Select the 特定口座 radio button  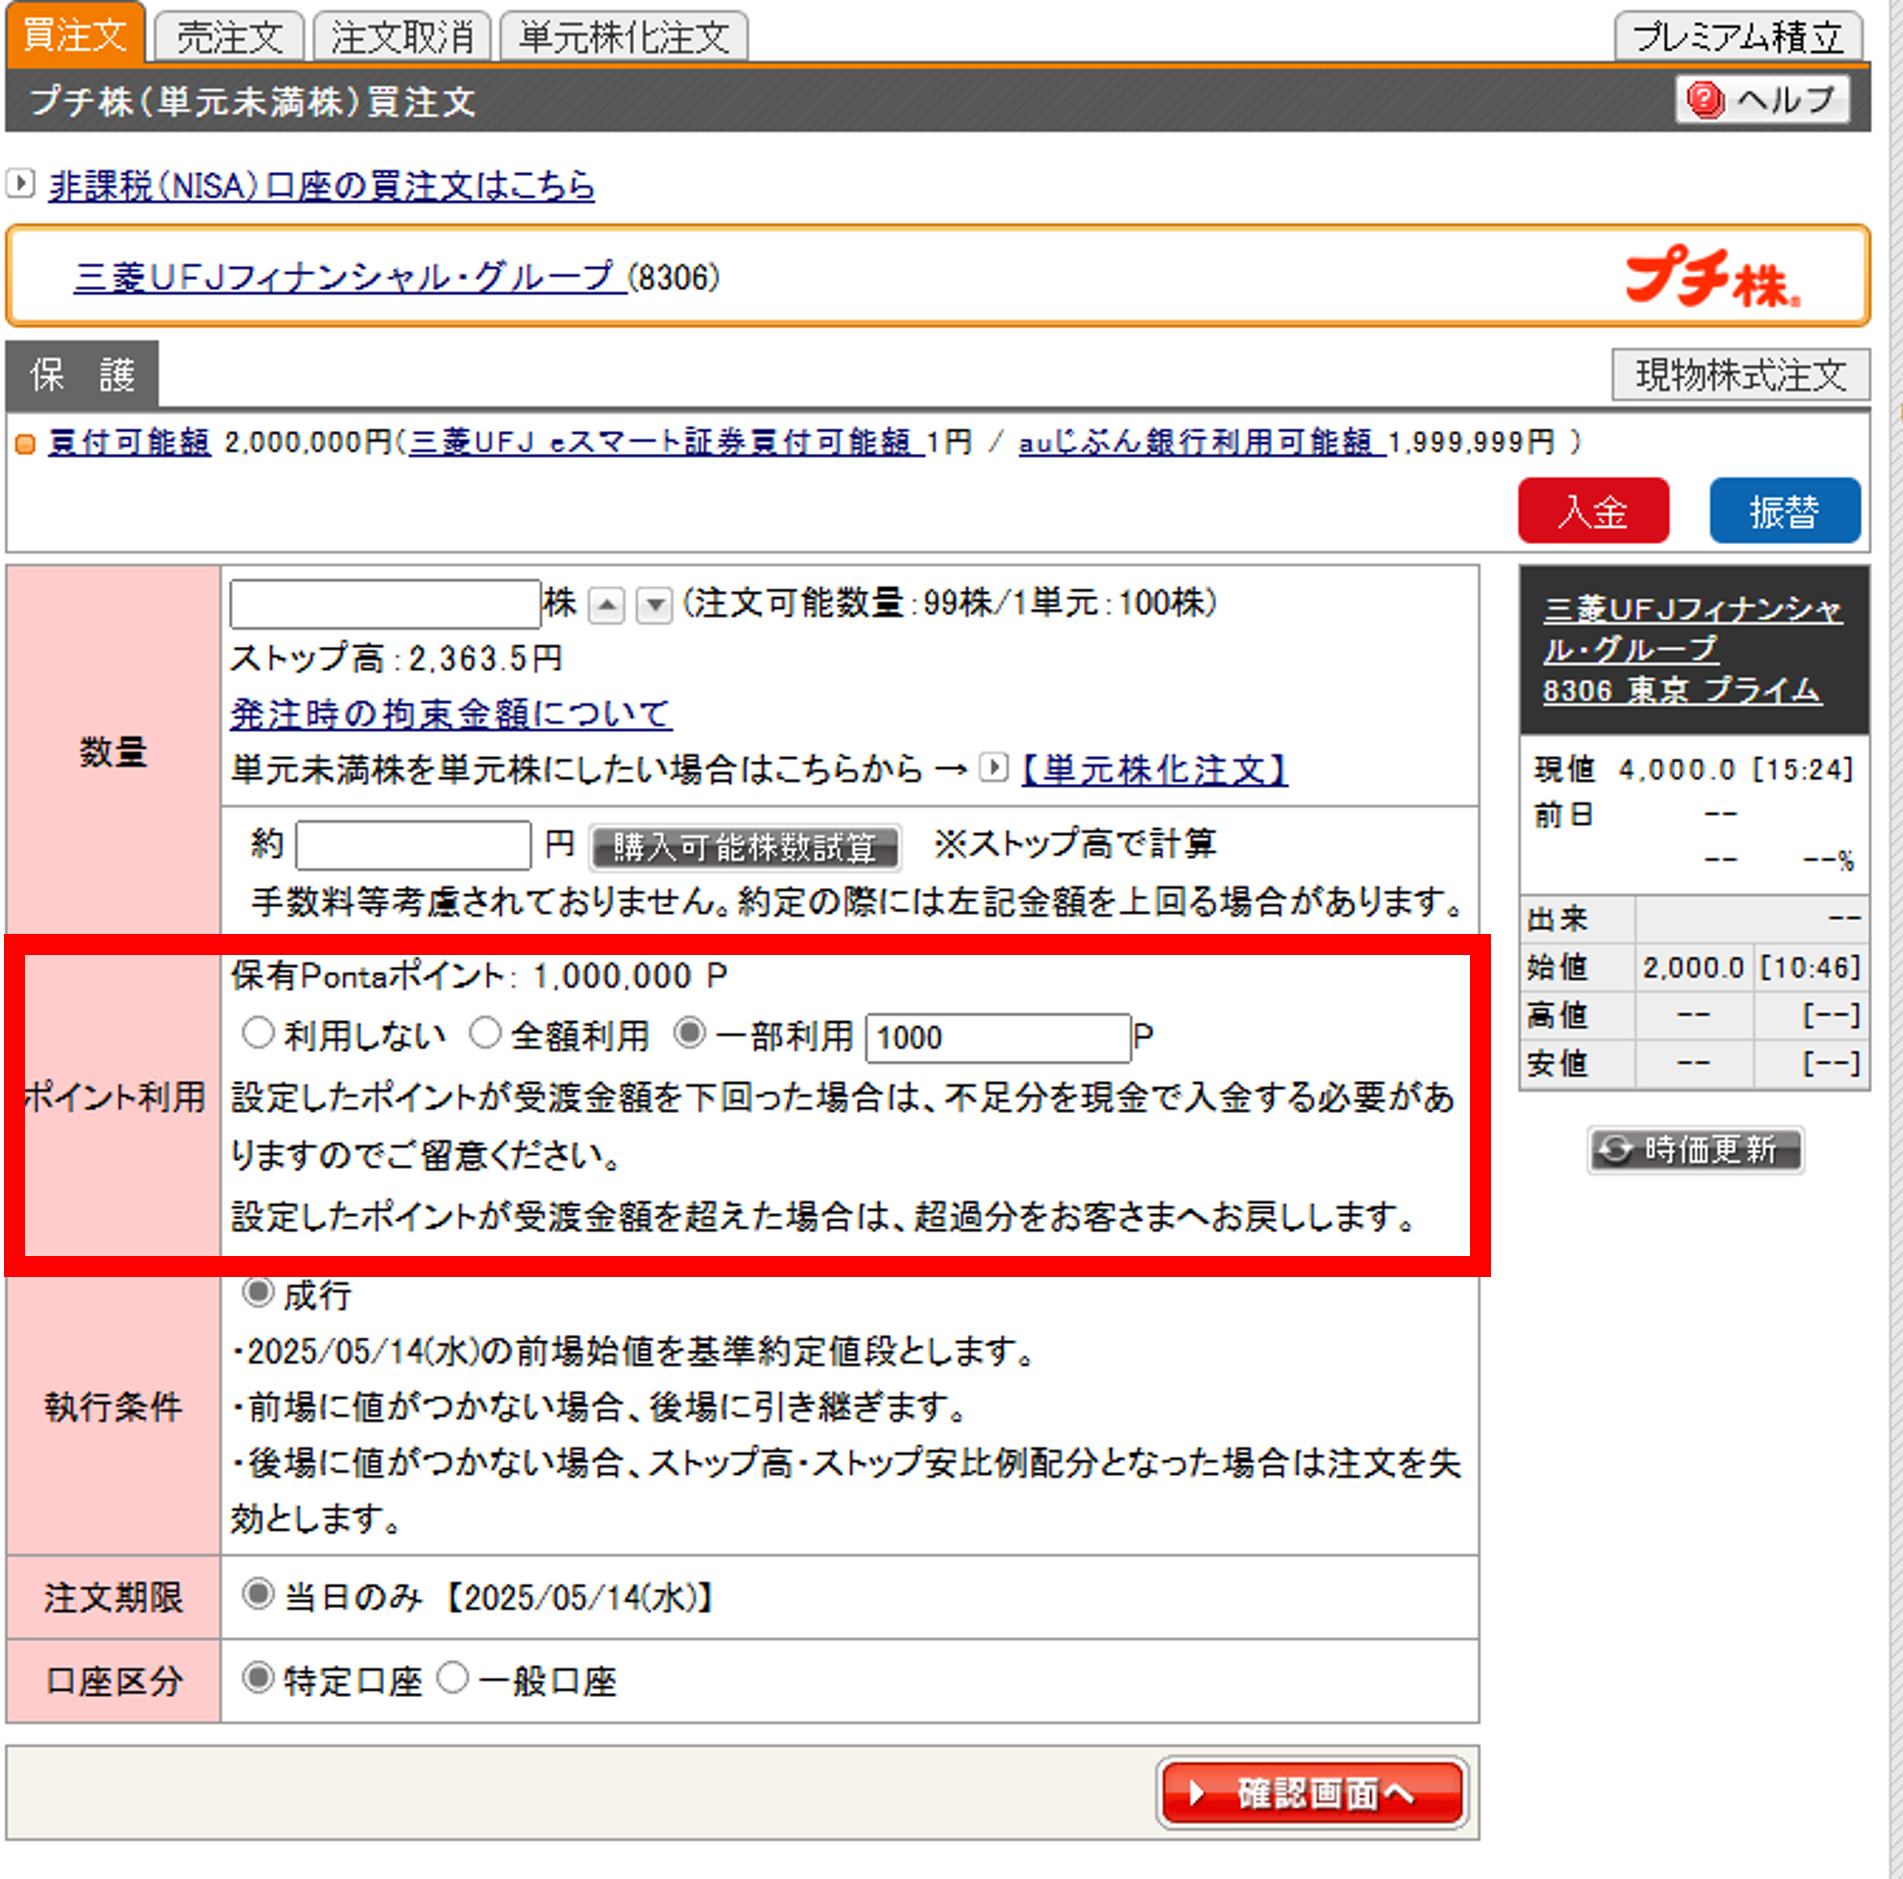258,1677
